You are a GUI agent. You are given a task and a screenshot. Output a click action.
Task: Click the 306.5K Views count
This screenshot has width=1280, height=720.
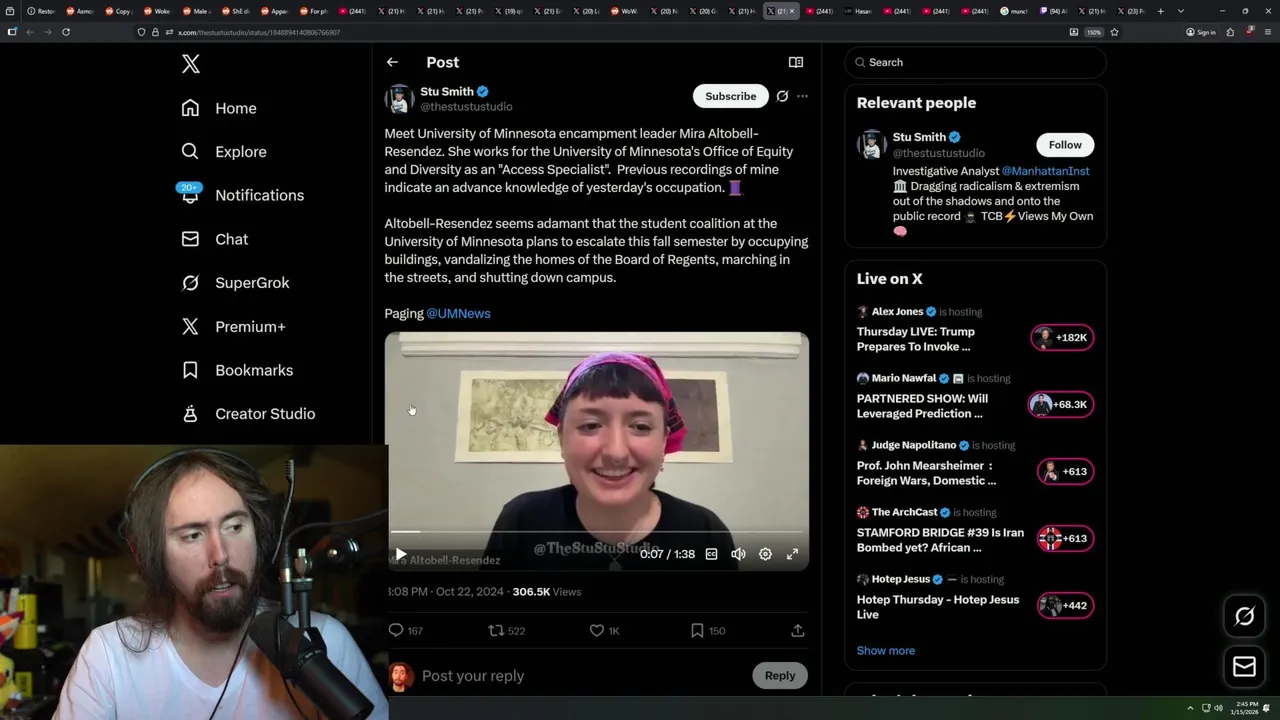pyautogui.click(x=547, y=591)
